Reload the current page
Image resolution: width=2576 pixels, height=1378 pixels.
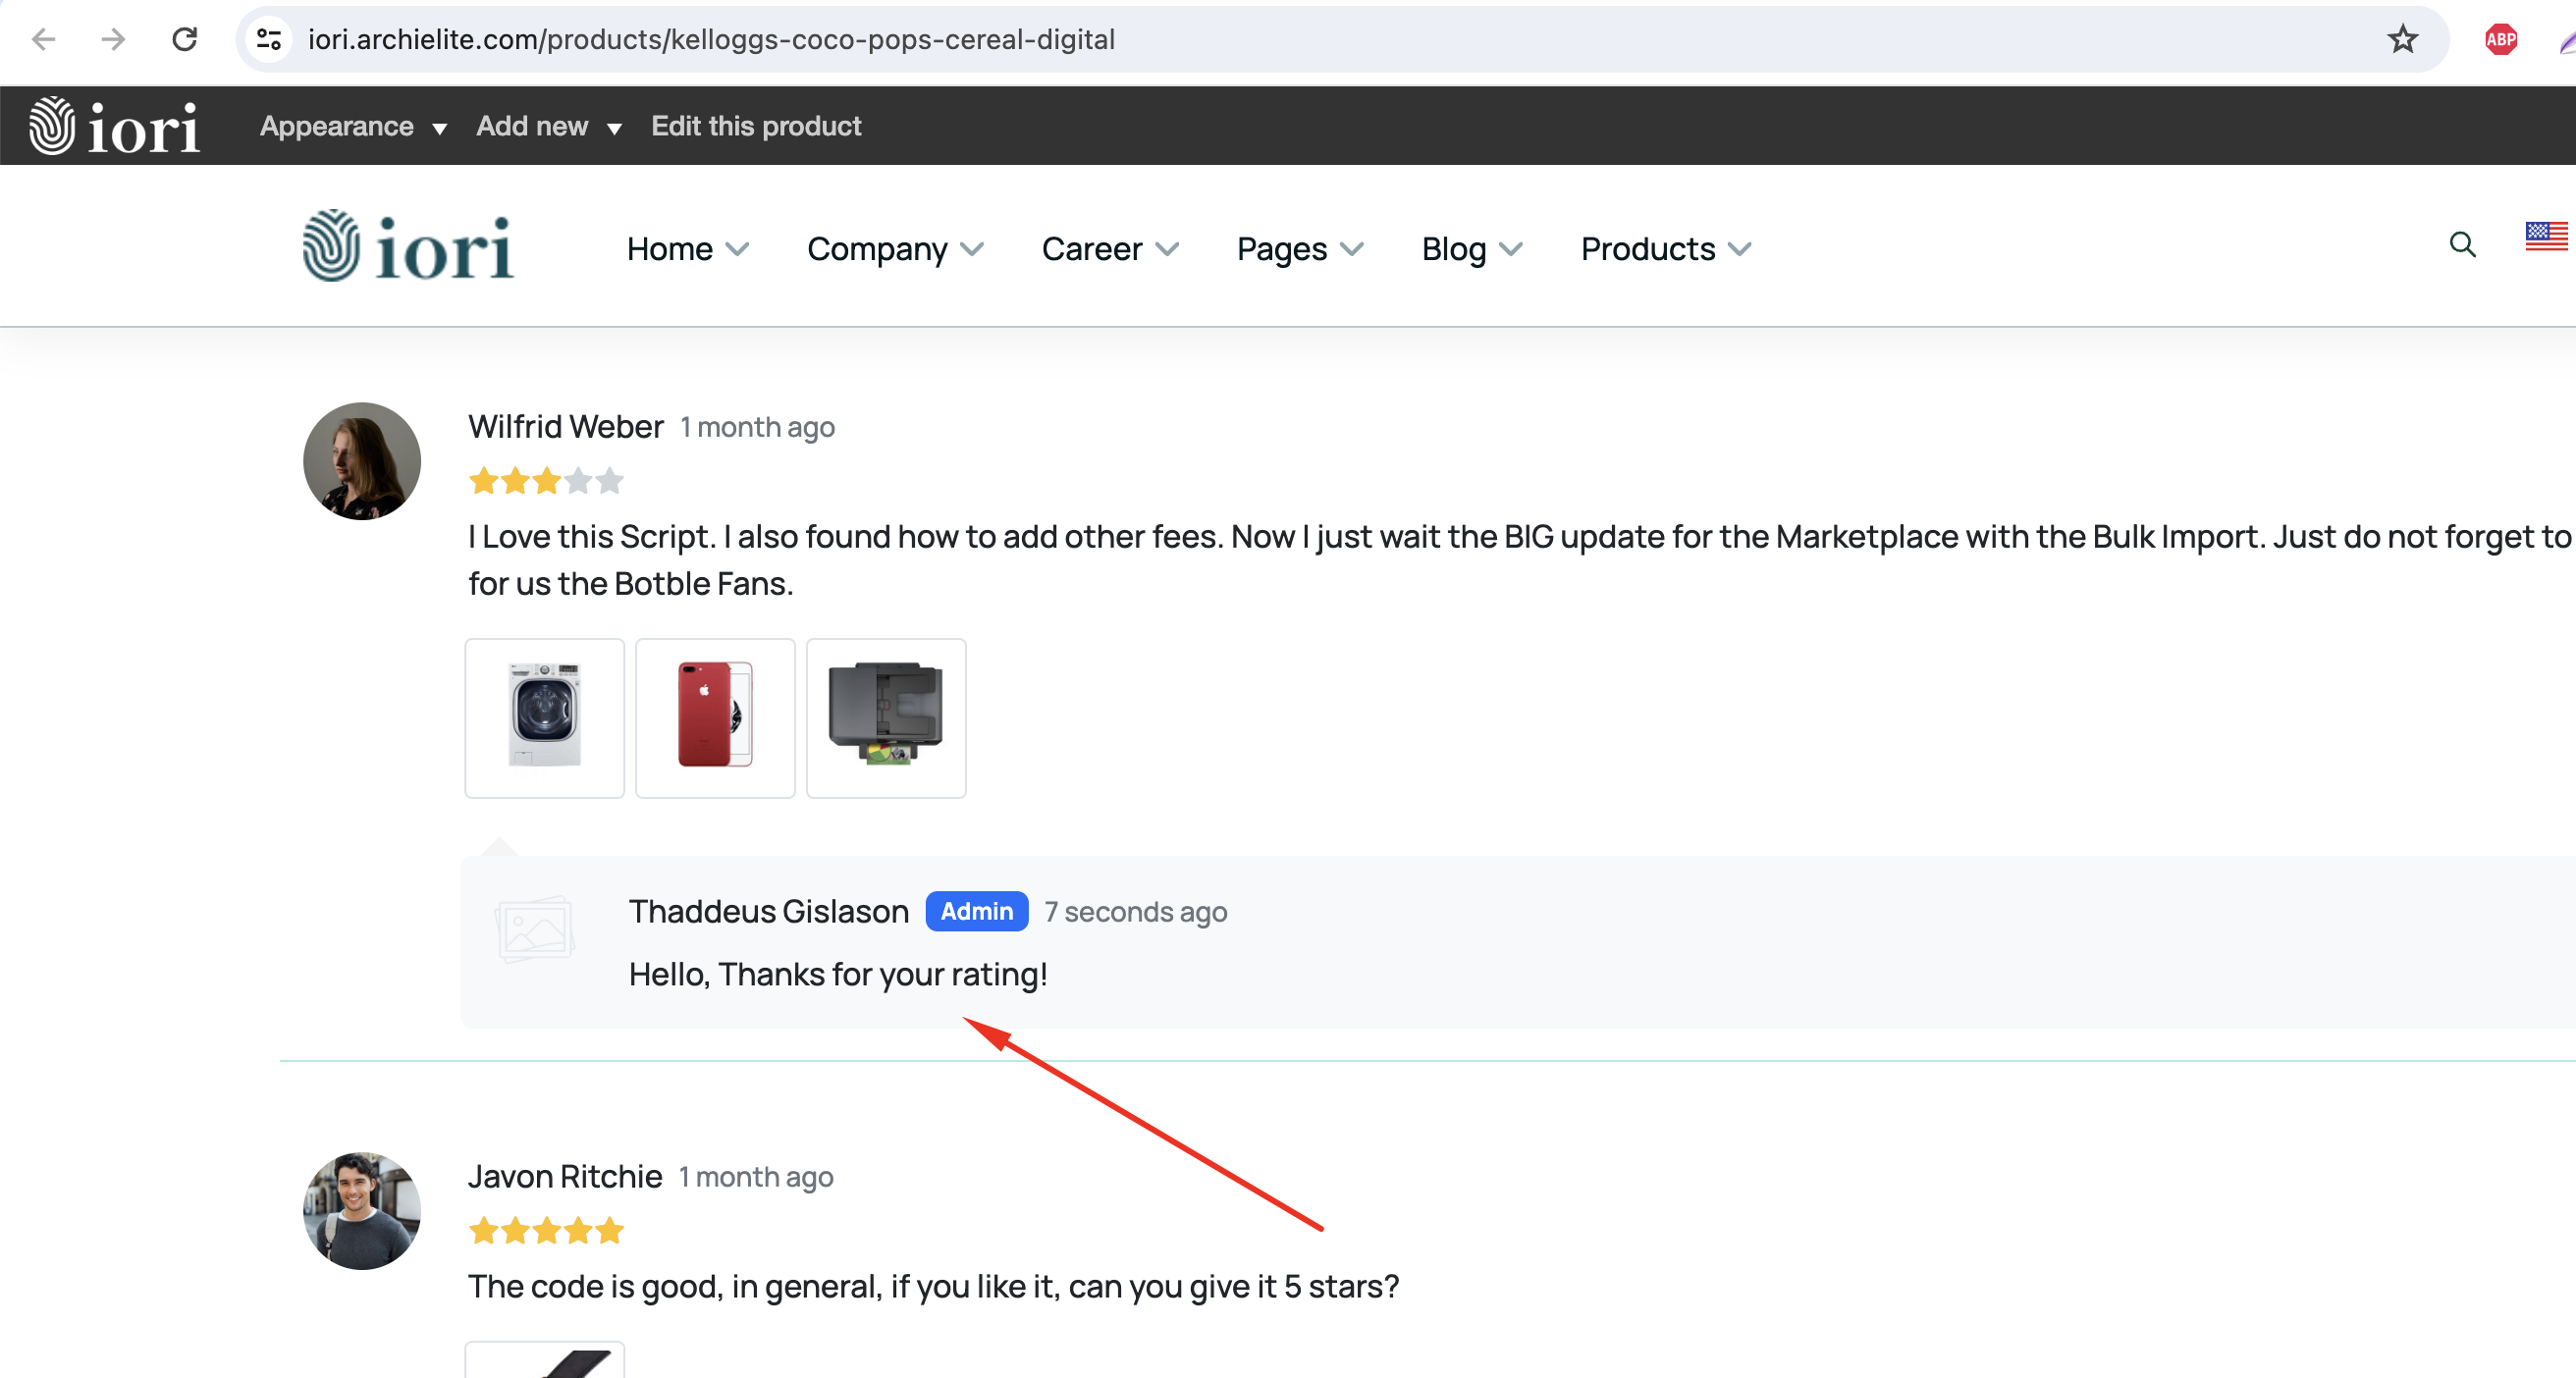click(x=185, y=39)
